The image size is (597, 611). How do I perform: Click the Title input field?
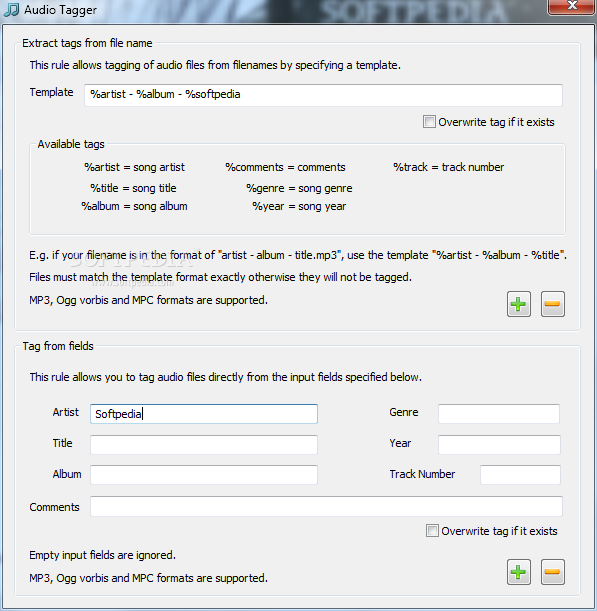[x=204, y=445]
